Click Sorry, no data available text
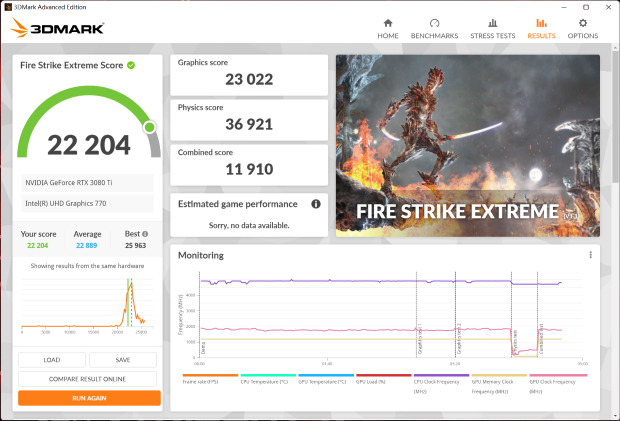620x421 pixels. click(249, 225)
